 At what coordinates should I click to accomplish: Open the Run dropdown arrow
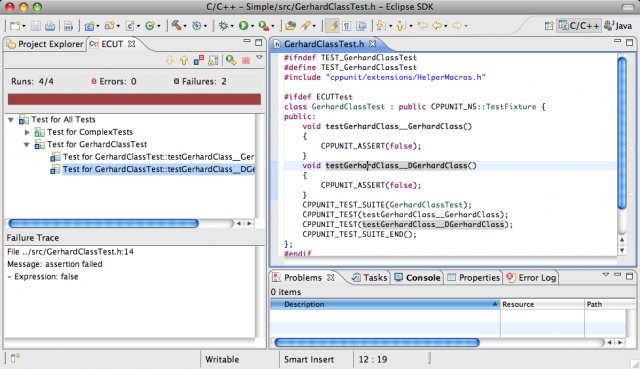pos(252,26)
